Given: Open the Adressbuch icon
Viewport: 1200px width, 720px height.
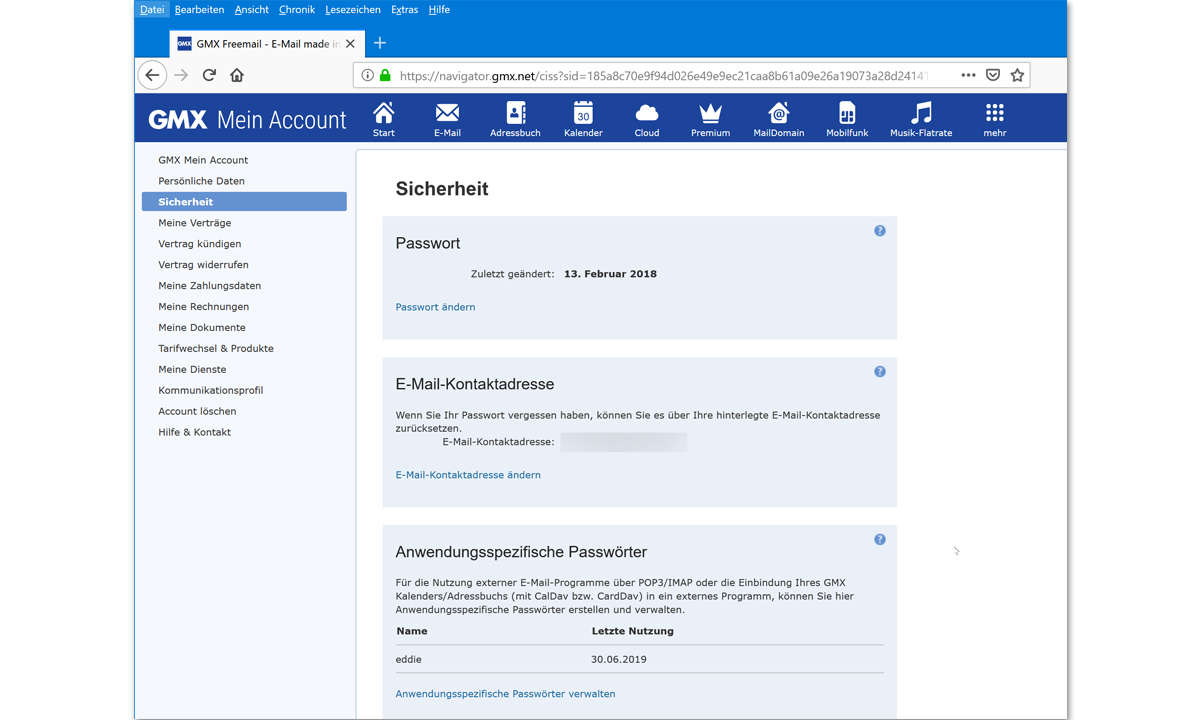Looking at the screenshot, I should point(515,112).
